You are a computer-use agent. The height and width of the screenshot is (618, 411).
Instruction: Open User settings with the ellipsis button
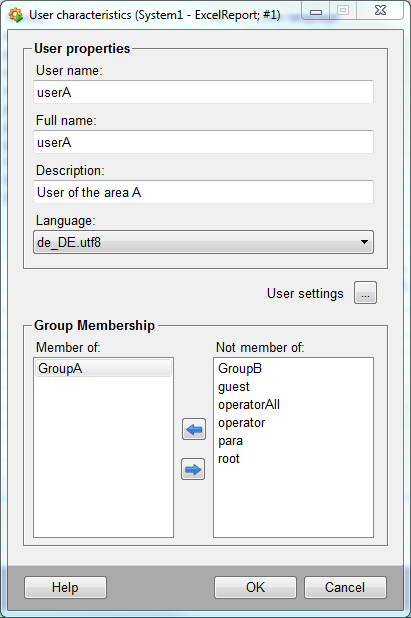click(x=365, y=293)
